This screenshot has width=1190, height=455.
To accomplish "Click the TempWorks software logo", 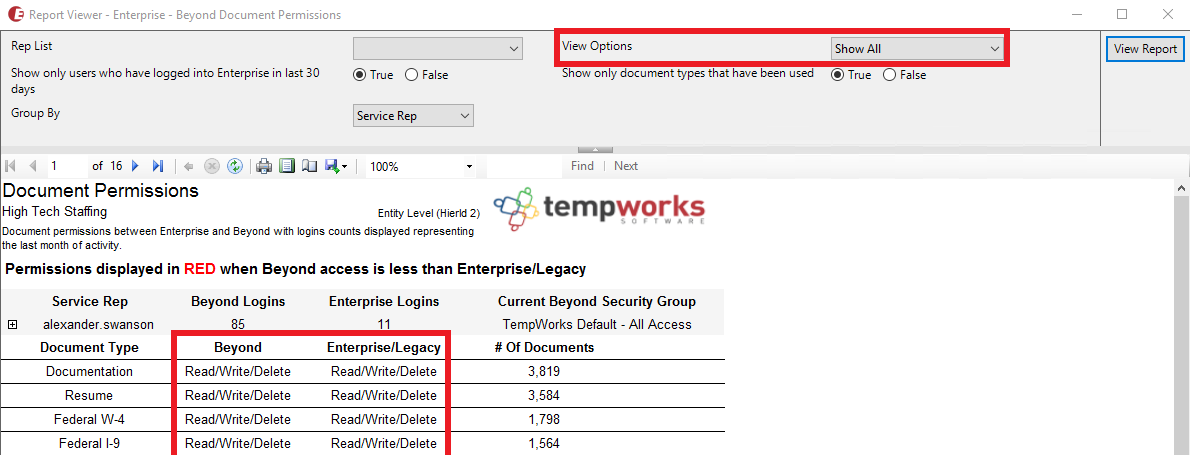I will pyautogui.click(x=600, y=207).
